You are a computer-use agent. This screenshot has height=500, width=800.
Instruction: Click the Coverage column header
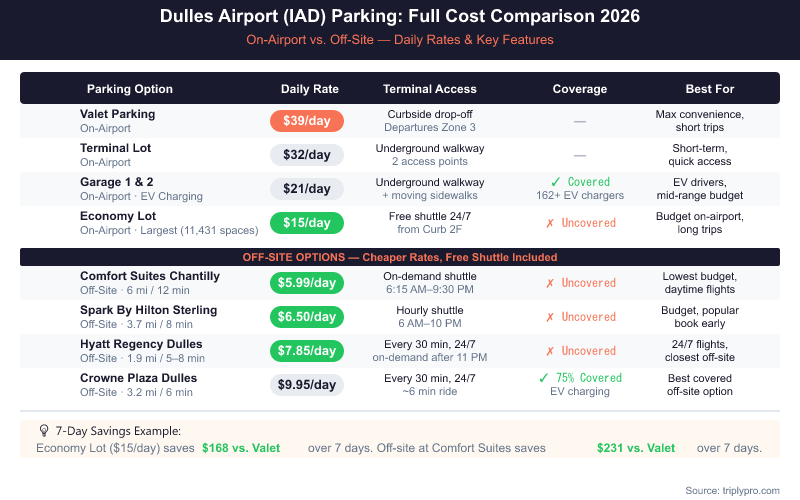click(x=580, y=89)
